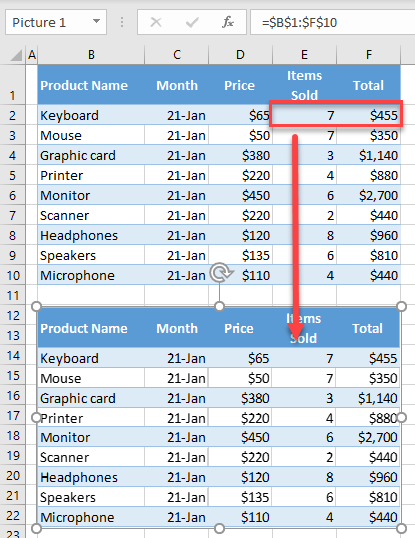This screenshot has height=538, width=415.
Task: Select row 5 header
Action: pos(13,176)
